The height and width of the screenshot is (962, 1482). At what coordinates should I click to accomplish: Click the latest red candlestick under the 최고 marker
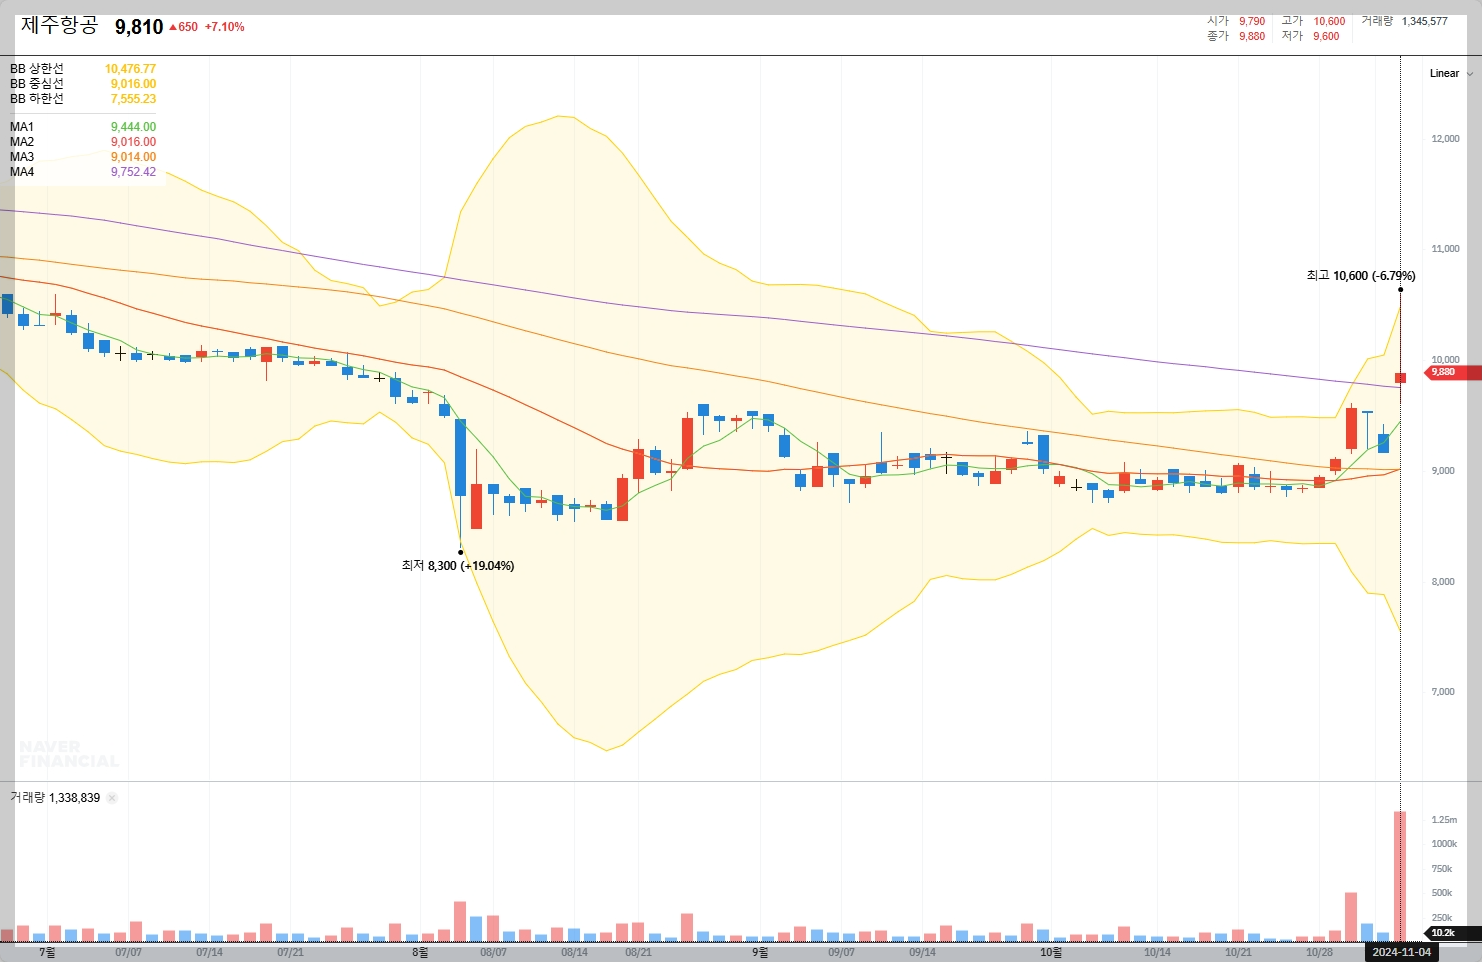pos(1400,377)
